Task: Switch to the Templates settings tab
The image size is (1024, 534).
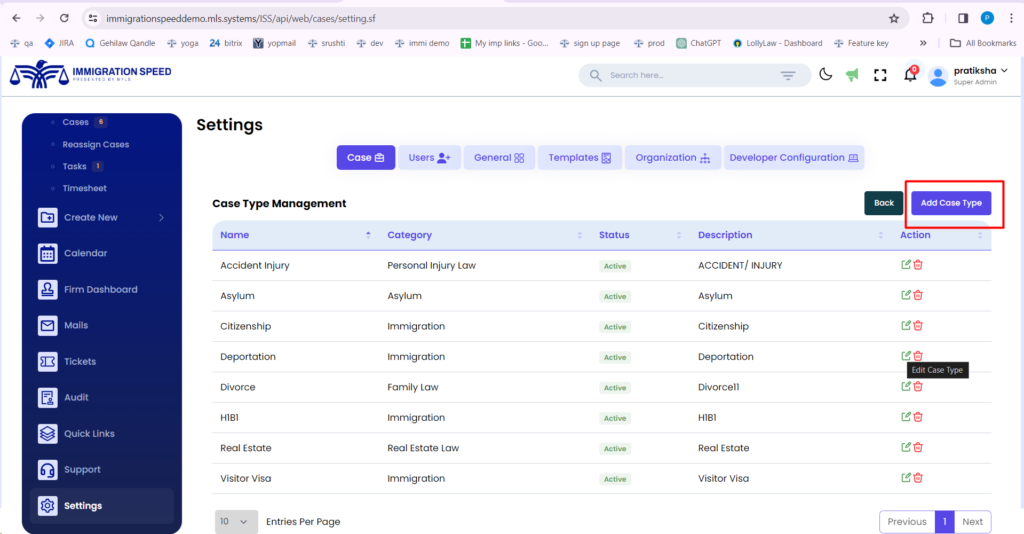Action: [x=579, y=157]
